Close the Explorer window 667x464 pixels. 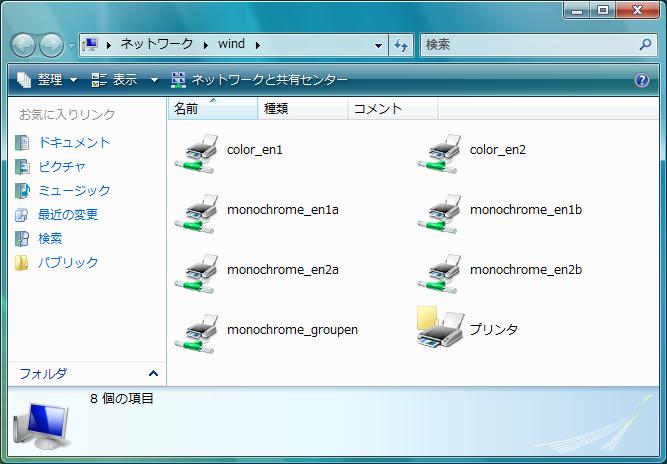[637, 10]
